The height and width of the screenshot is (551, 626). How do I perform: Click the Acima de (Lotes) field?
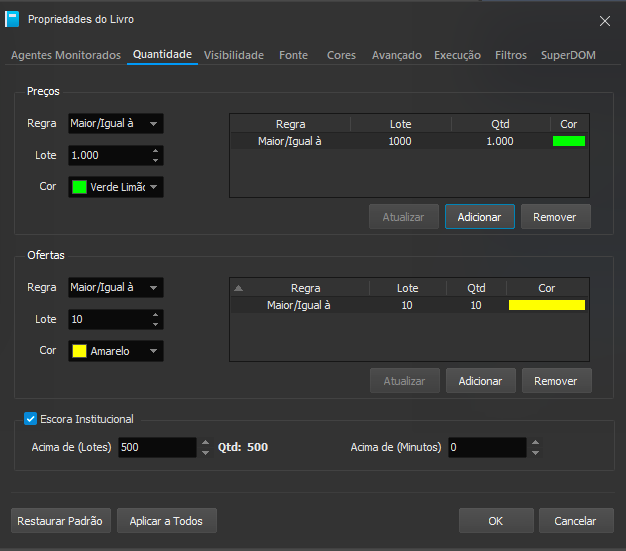[x=157, y=447]
